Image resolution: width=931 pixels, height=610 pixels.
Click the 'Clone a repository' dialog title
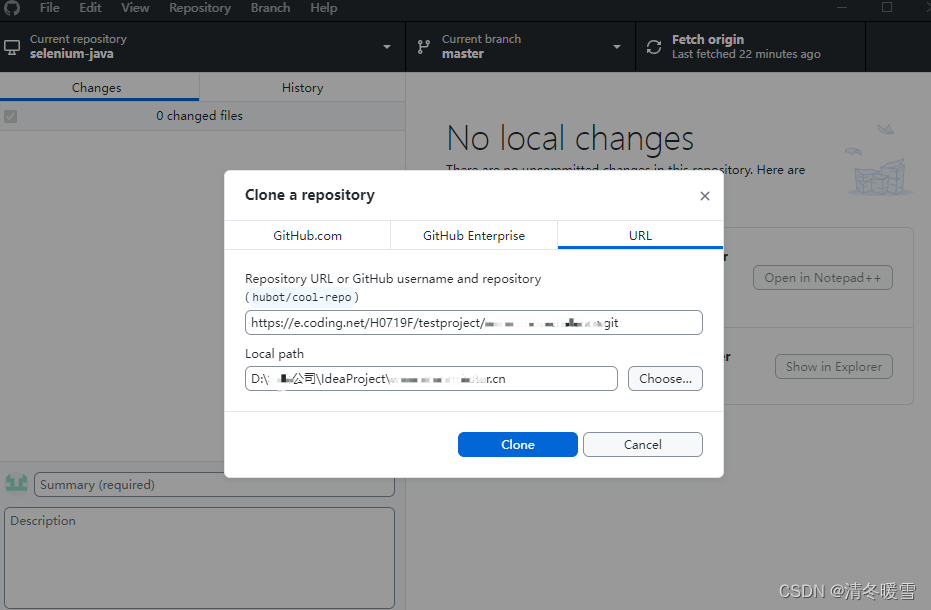(x=310, y=195)
